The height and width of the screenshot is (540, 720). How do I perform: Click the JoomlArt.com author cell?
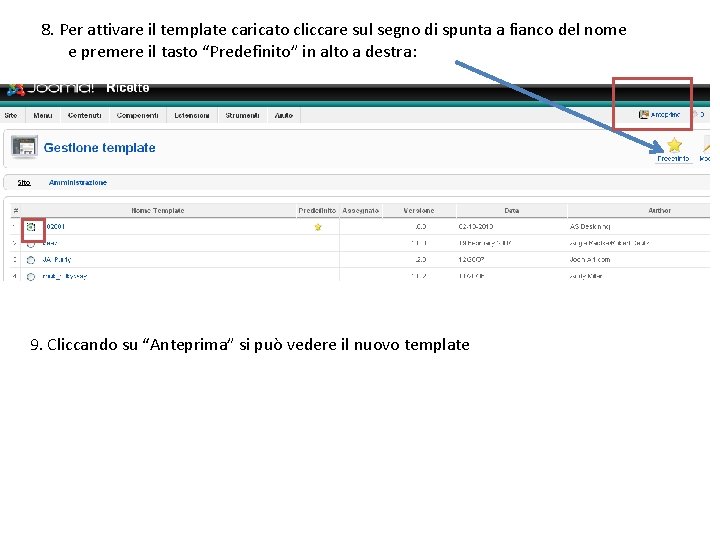[590, 259]
